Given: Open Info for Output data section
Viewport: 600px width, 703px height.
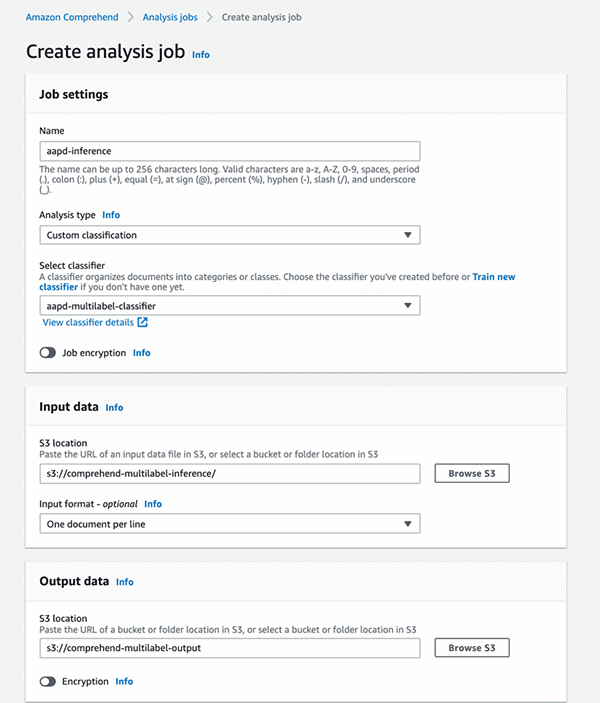Looking at the screenshot, I should 125,582.
